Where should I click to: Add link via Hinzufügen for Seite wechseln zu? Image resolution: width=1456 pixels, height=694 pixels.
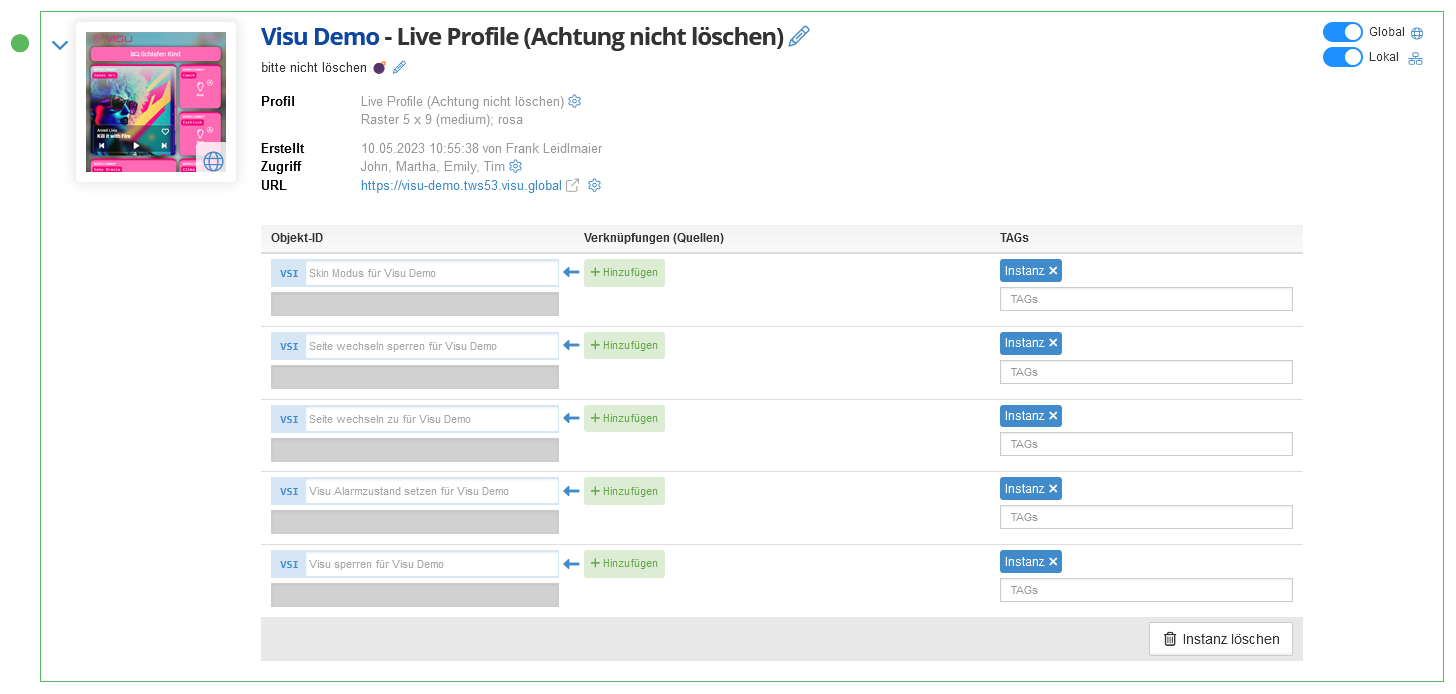point(624,419)
